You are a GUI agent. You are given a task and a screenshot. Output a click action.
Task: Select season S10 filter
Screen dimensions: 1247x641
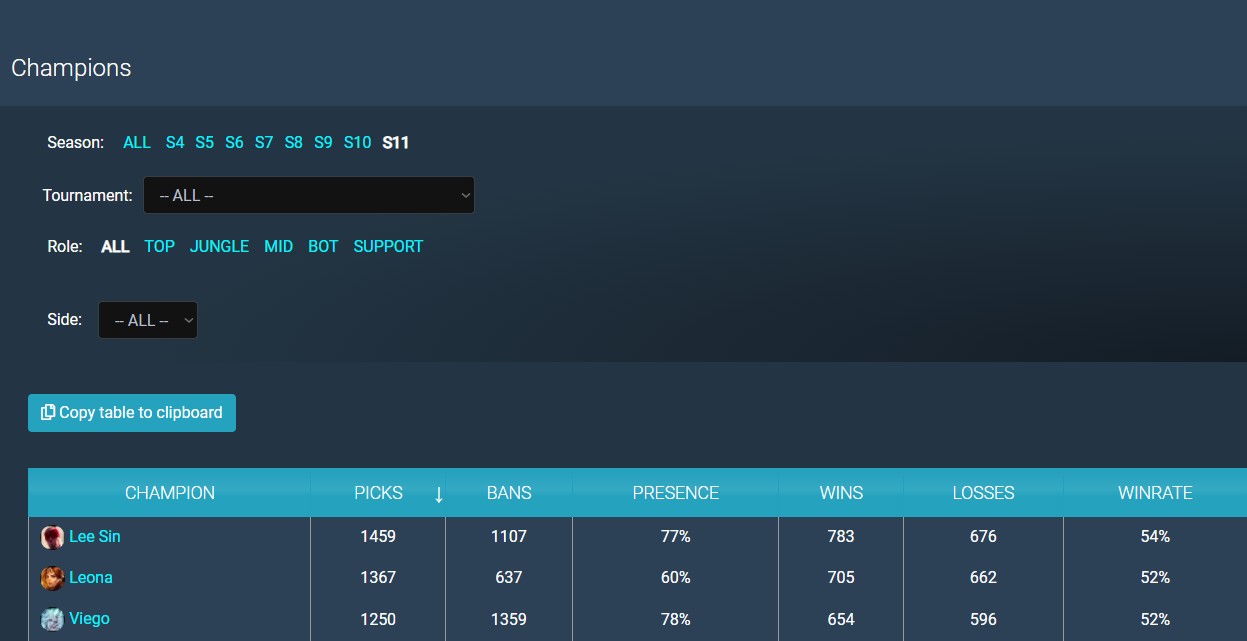tap(357, 142)
